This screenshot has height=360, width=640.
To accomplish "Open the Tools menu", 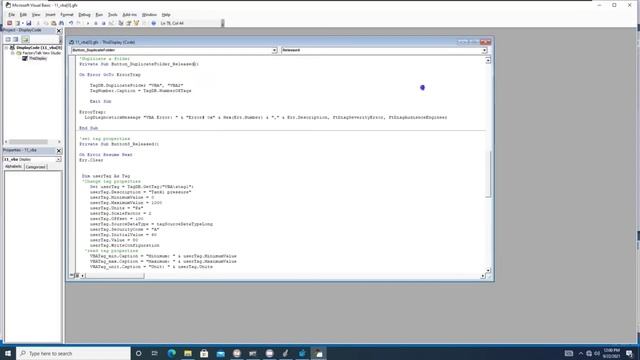I will [113, 15].
